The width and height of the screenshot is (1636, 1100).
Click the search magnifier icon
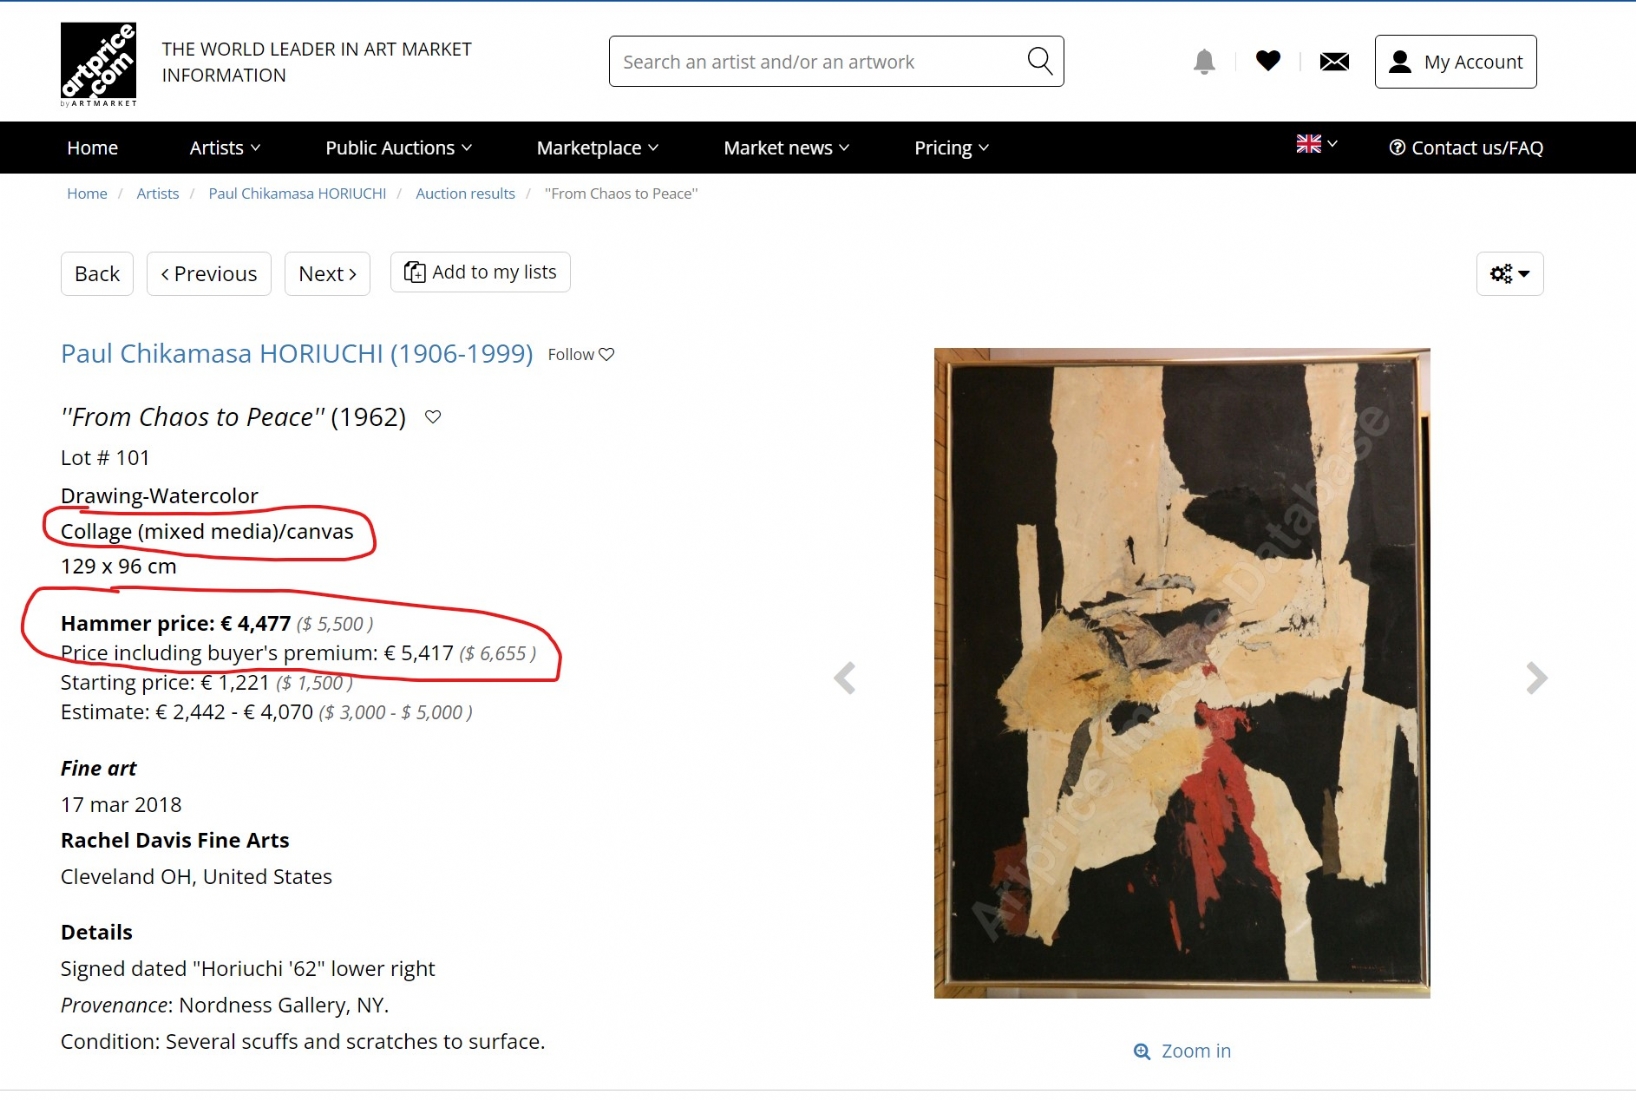coord(1039,62)
